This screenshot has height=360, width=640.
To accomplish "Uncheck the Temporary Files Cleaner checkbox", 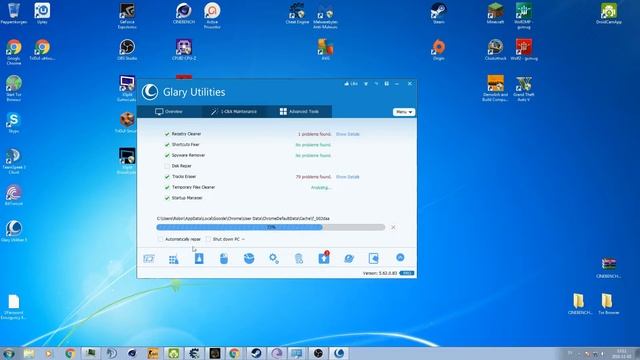I will [167, 187].
